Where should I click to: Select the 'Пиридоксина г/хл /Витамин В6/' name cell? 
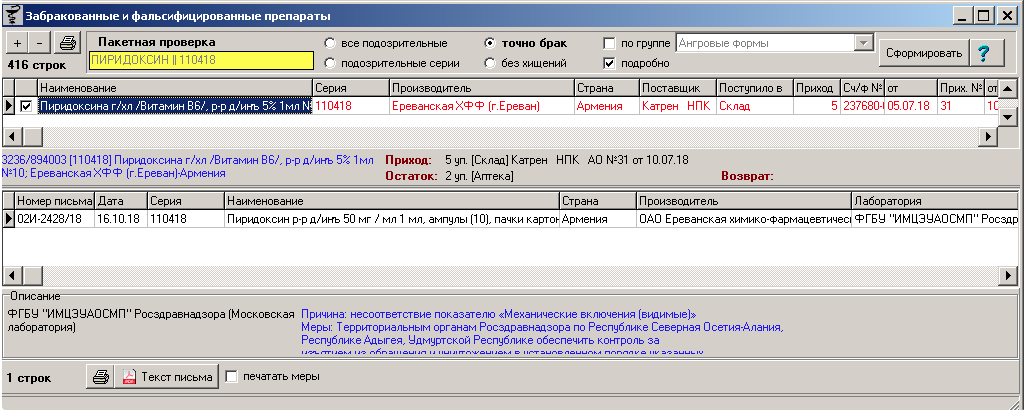pyautogui.click(x=175, y=106)
